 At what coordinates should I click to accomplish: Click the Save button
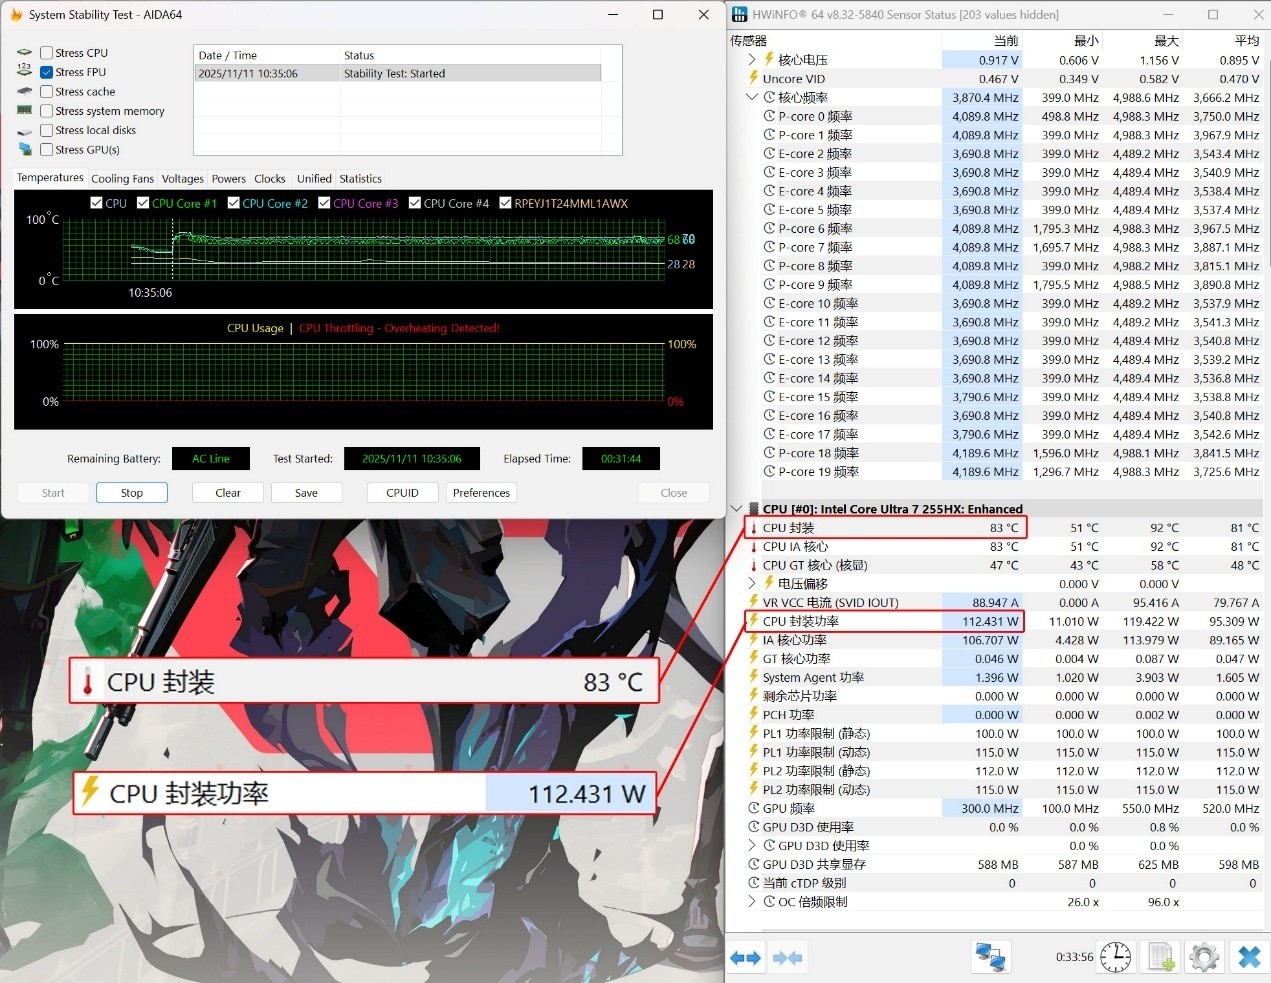306,493
